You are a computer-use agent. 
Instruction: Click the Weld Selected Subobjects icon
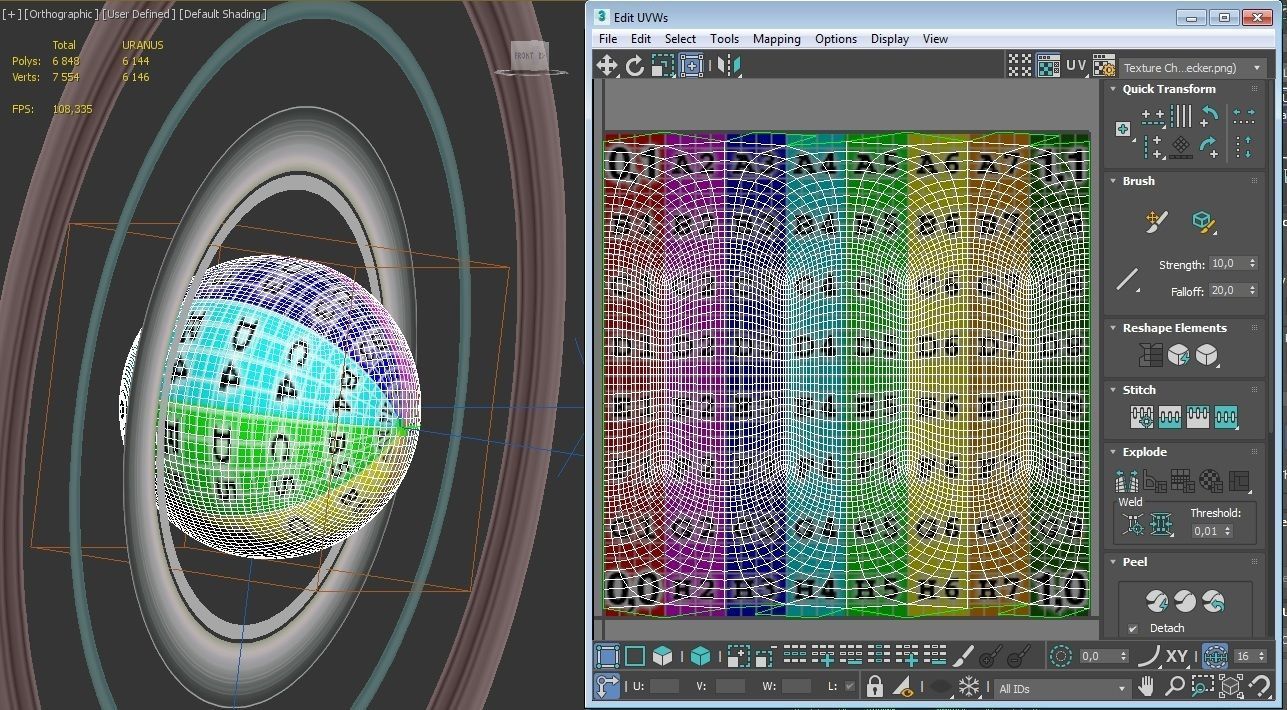[x=1161, y=523]
